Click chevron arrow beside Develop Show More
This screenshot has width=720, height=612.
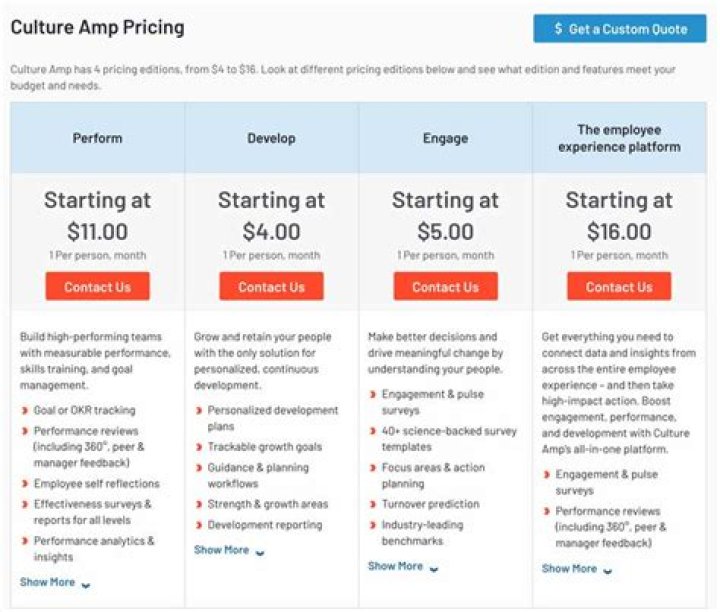pyautogui.click(x=260, y=553)
